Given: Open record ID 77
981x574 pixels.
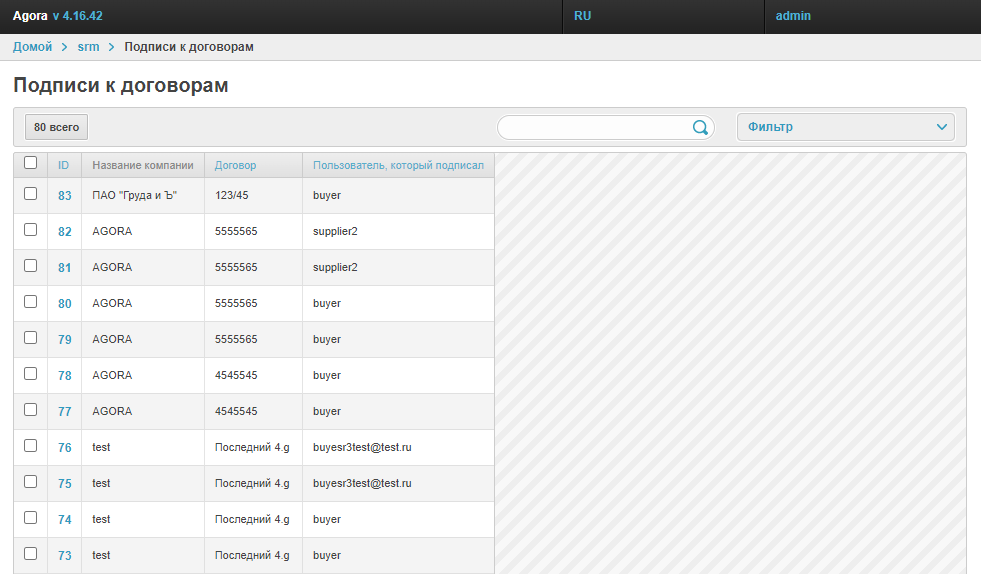Looking at the screenshot, I should coord(65,412).
